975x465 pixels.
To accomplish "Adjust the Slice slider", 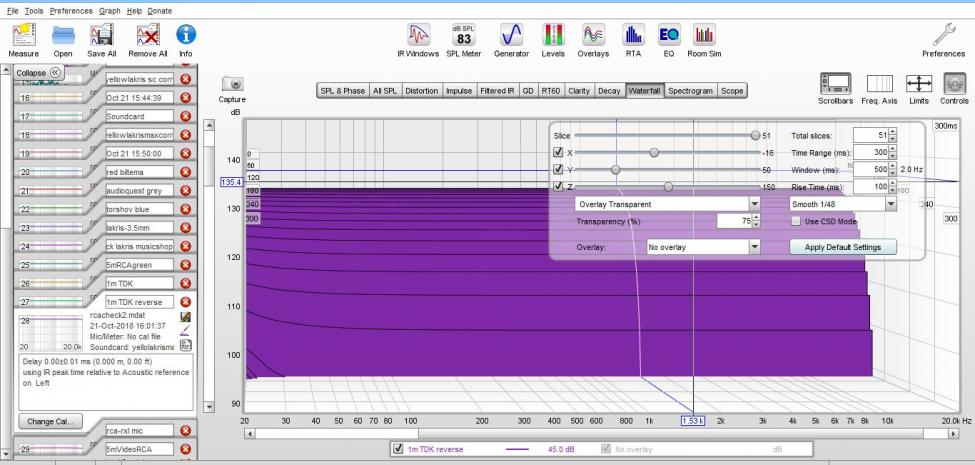I will (755, 134).
